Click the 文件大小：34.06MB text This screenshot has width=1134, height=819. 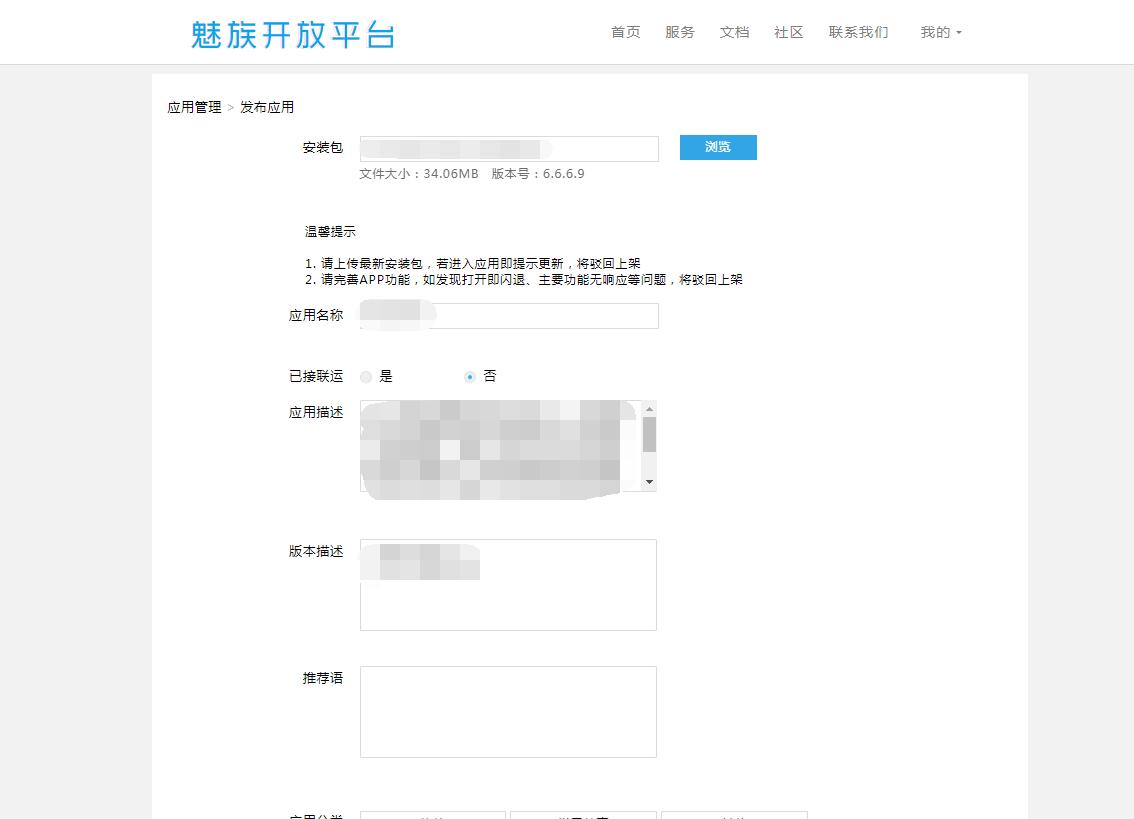(x=419, y=174)
